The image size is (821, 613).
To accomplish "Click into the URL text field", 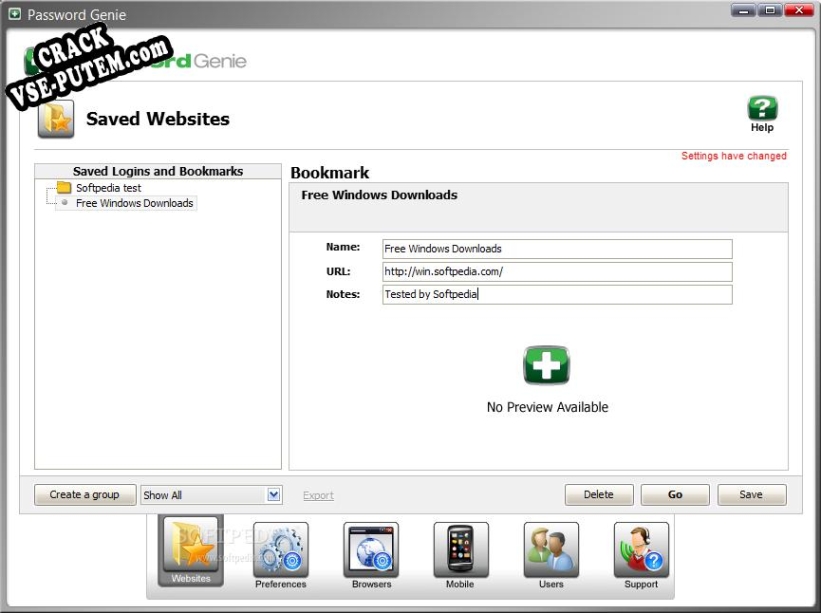I will coord(557,272).
